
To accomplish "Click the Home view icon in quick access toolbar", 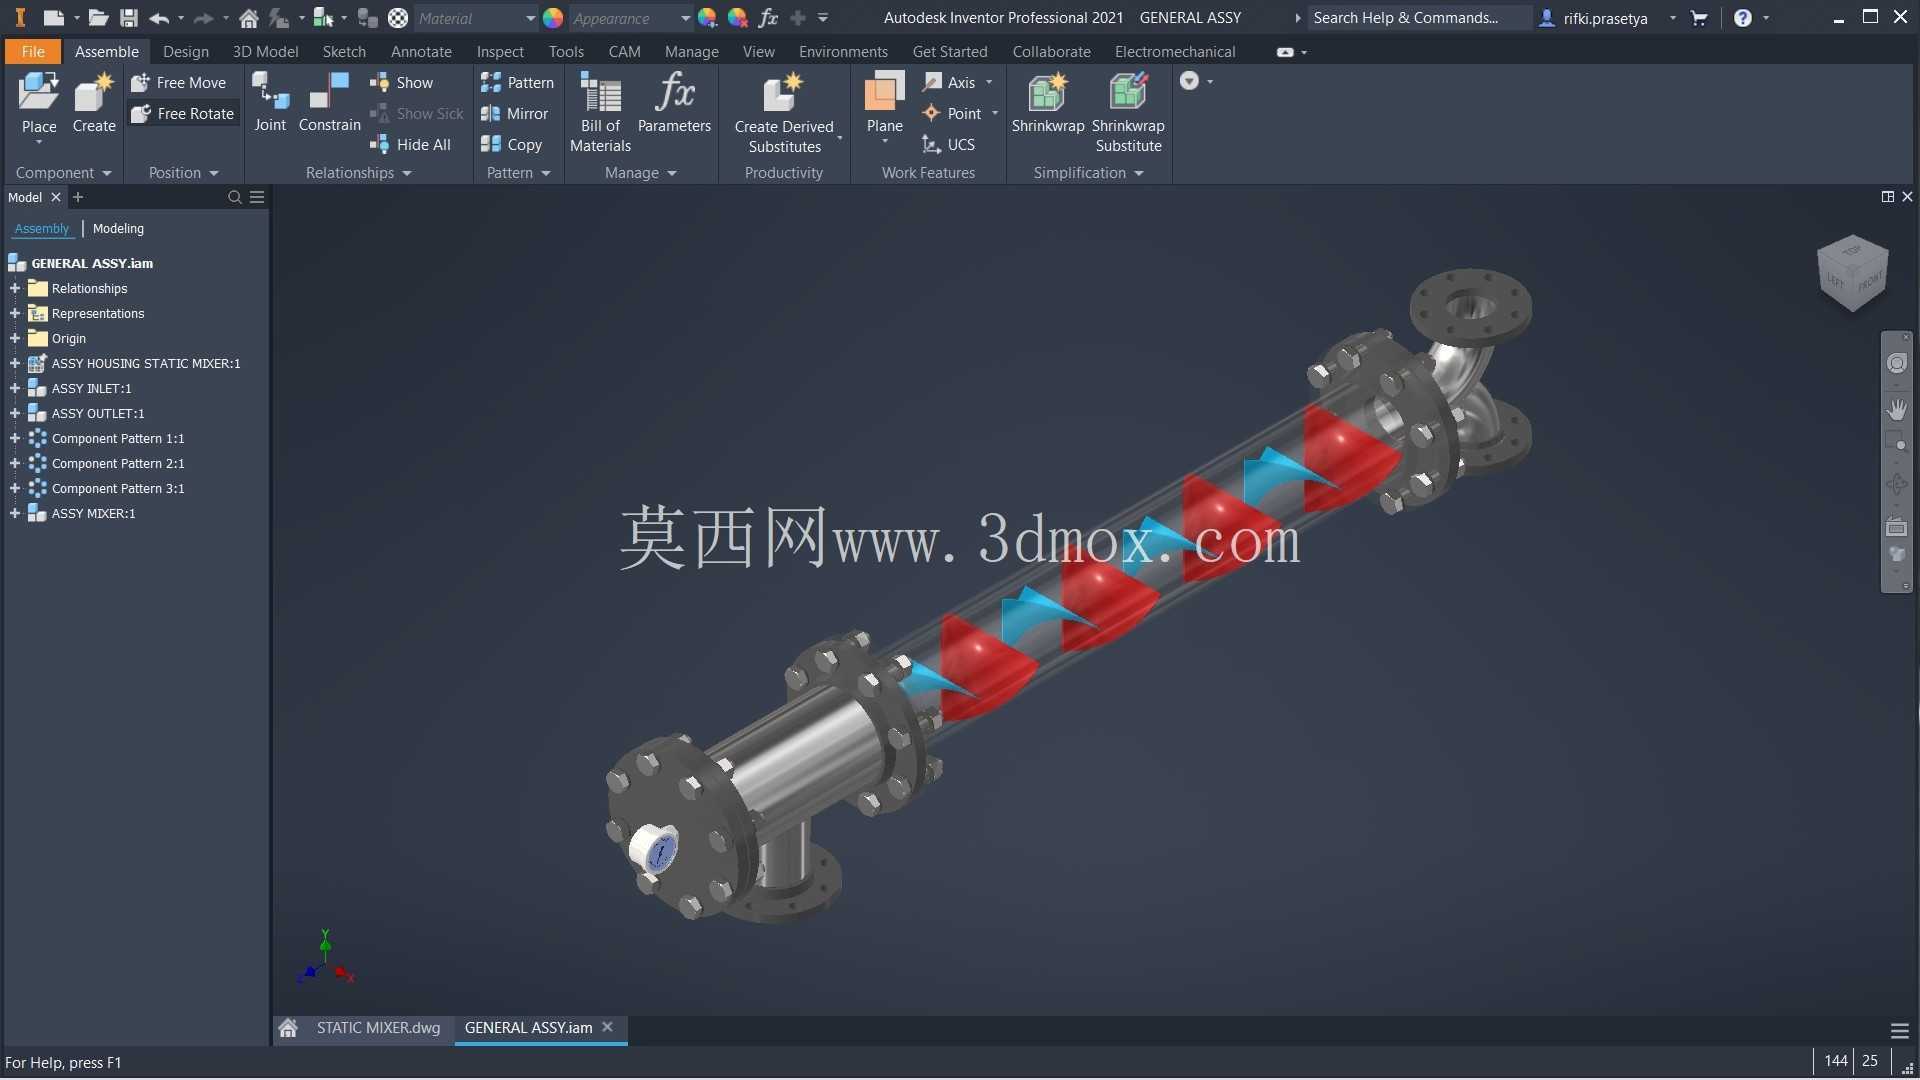I will 249,18.
